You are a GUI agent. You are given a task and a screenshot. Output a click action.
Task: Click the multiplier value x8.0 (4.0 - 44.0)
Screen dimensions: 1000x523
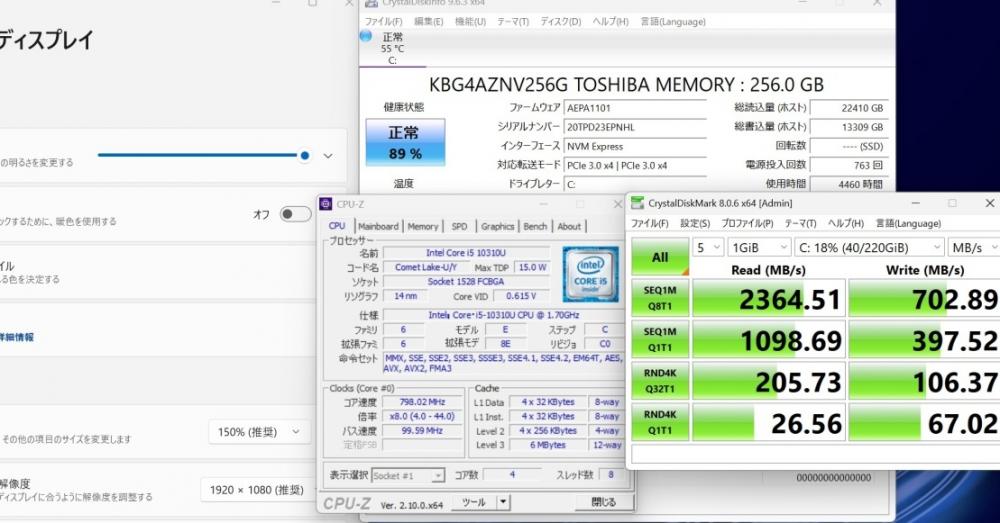[422, 416]
